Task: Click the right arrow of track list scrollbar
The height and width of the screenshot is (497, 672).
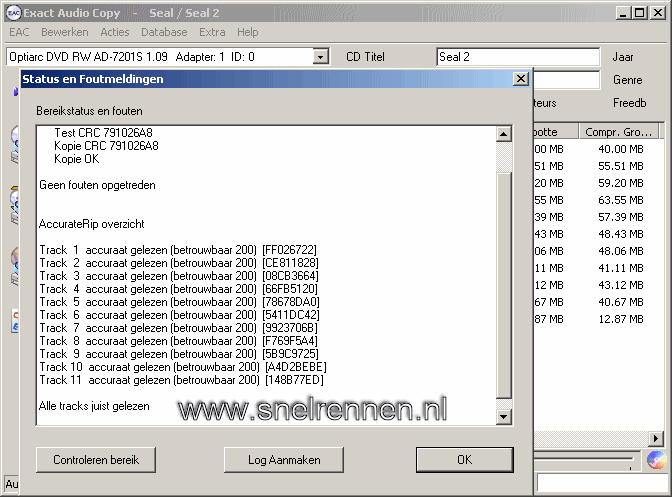Action: coord(656,438)
